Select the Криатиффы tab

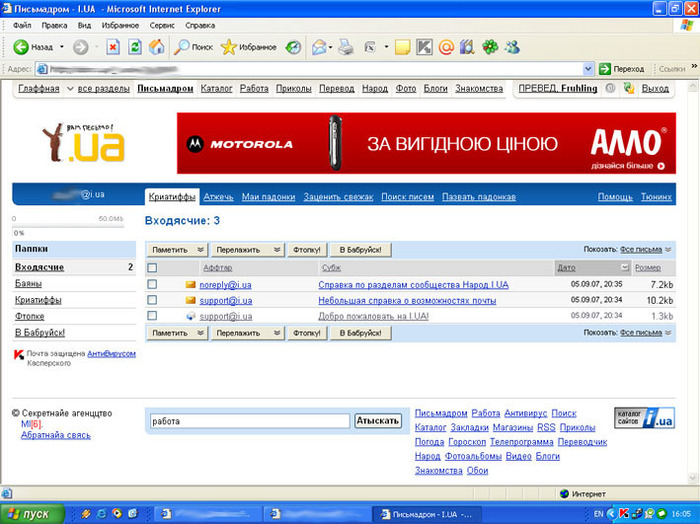pos(172,197)
